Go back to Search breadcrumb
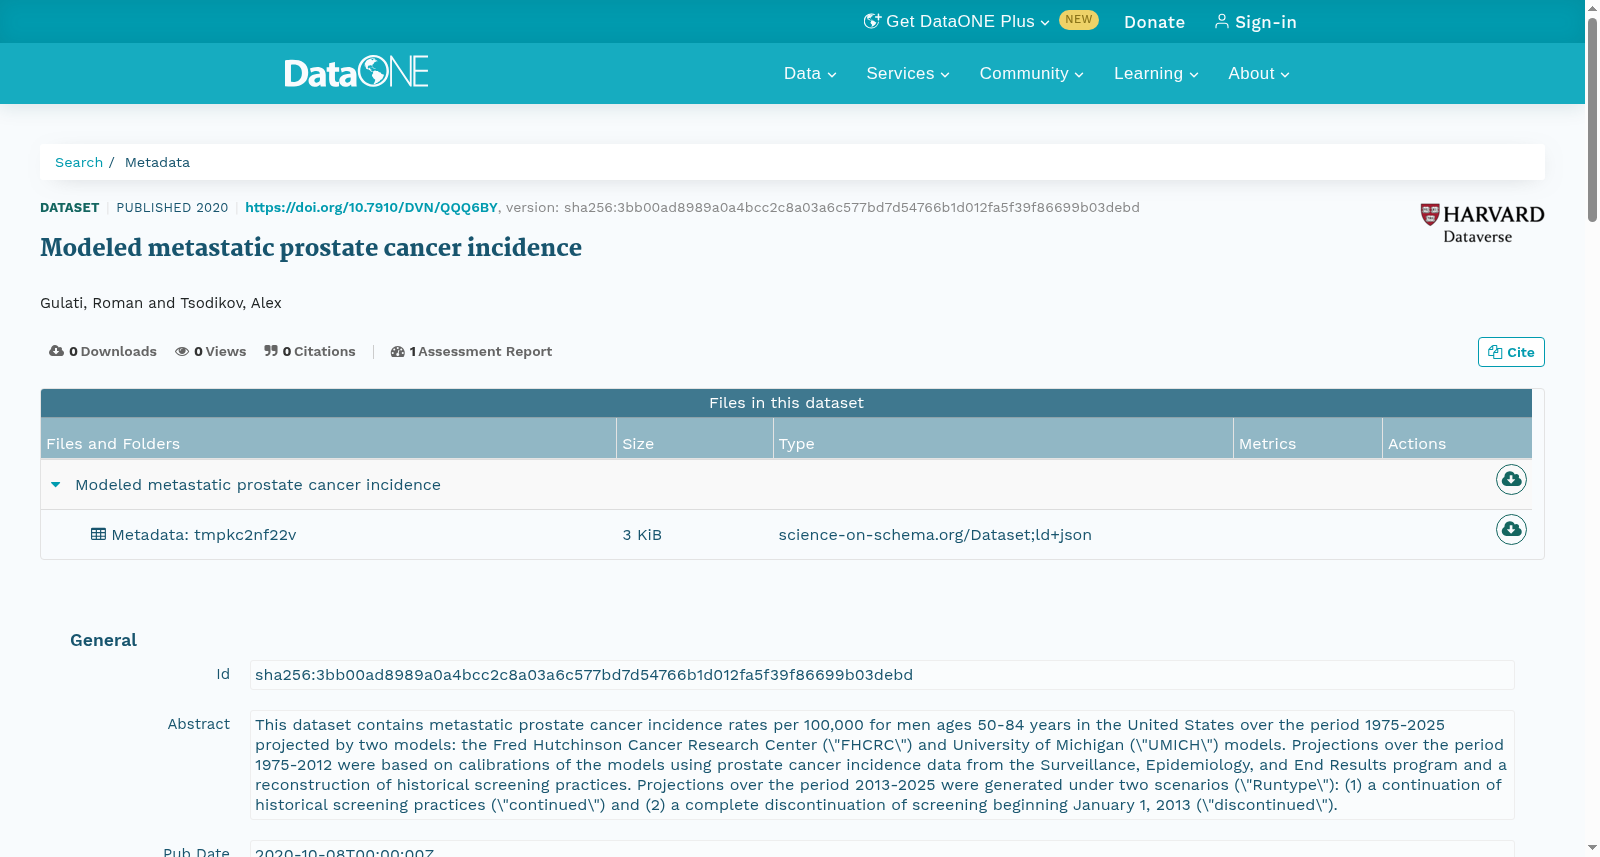The width and height of the screenshot is (1600, 857). pos(79,162)
